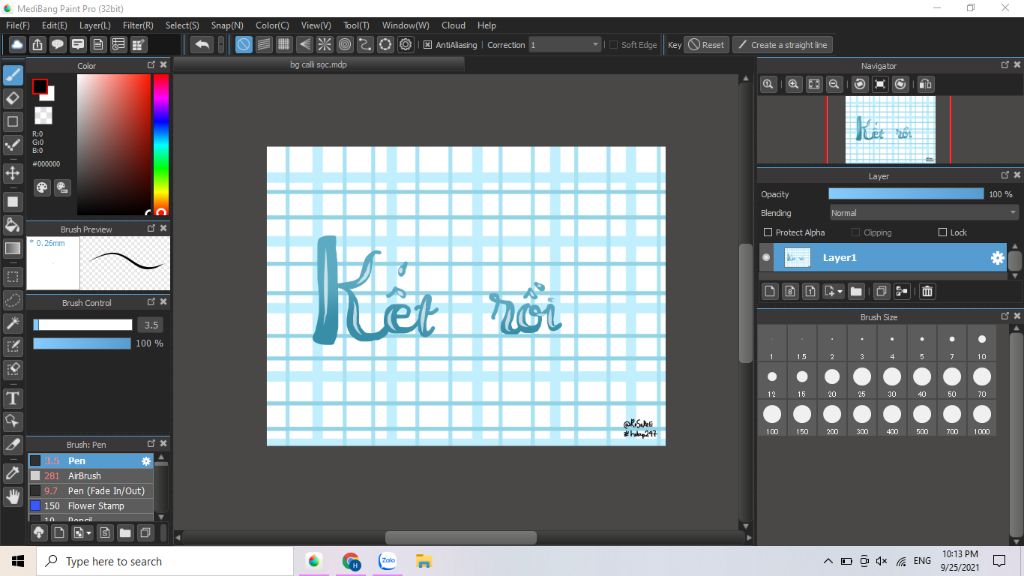Select the Text tool
Viewport: 1024px width, 576px height.
tap(12, 398)
